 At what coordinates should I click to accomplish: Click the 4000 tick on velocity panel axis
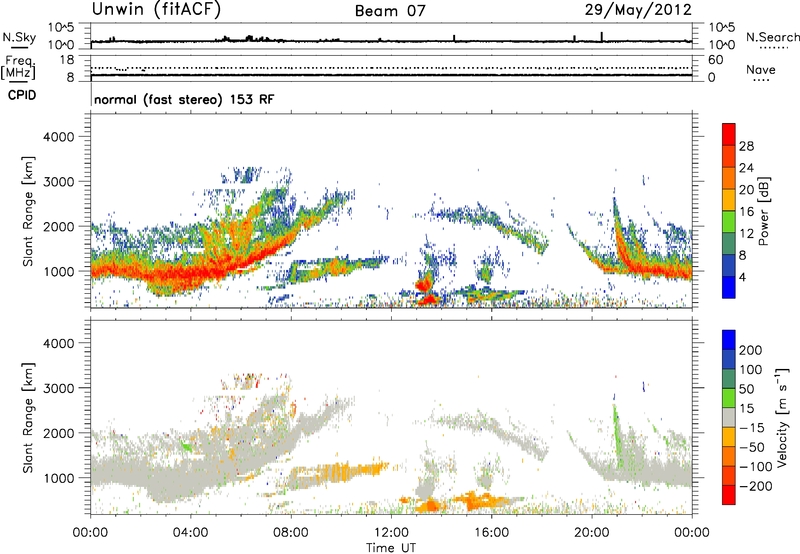[58, 343]
